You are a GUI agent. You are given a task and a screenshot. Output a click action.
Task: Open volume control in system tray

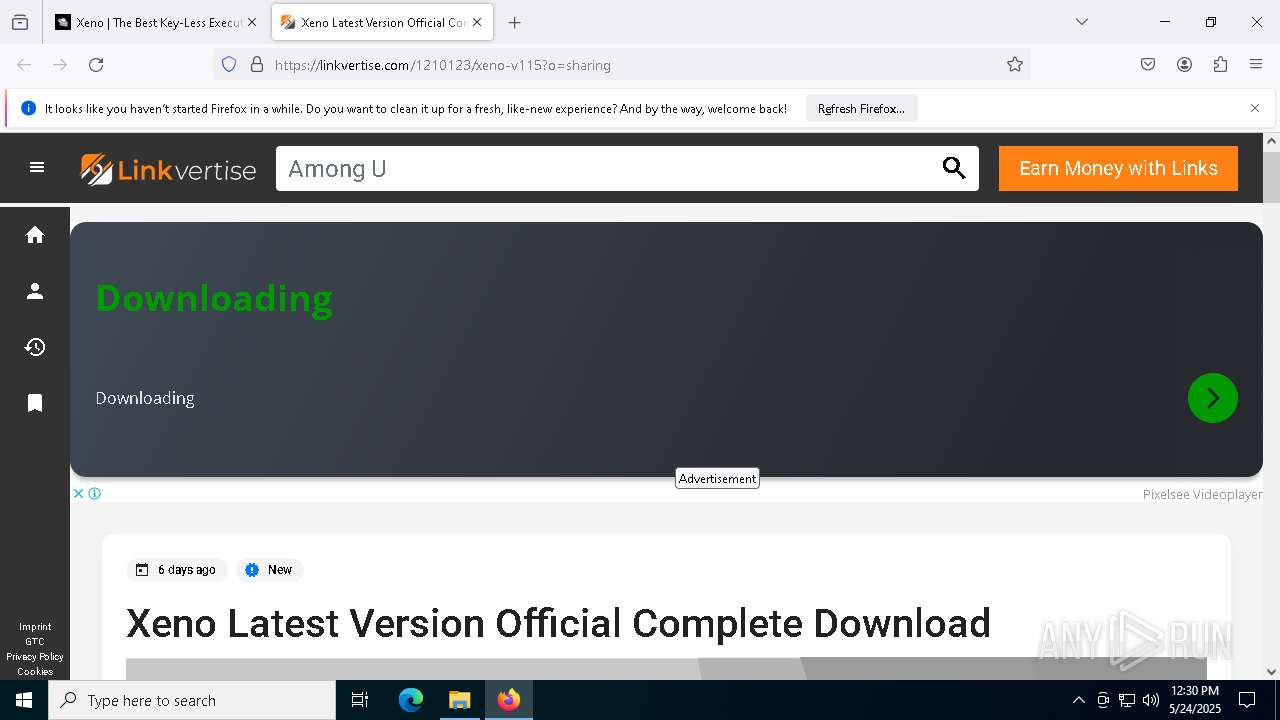coord(1151,700)
